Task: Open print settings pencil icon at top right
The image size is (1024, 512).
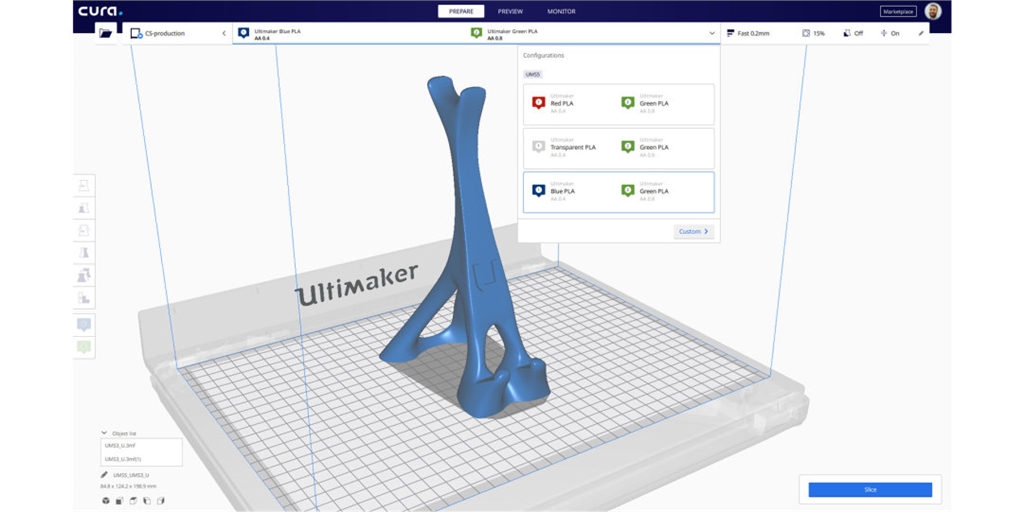Action: [x=921, y=33]
